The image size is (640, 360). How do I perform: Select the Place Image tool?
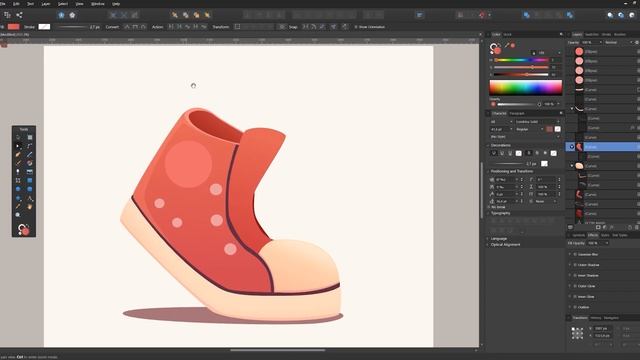point(29,172)
